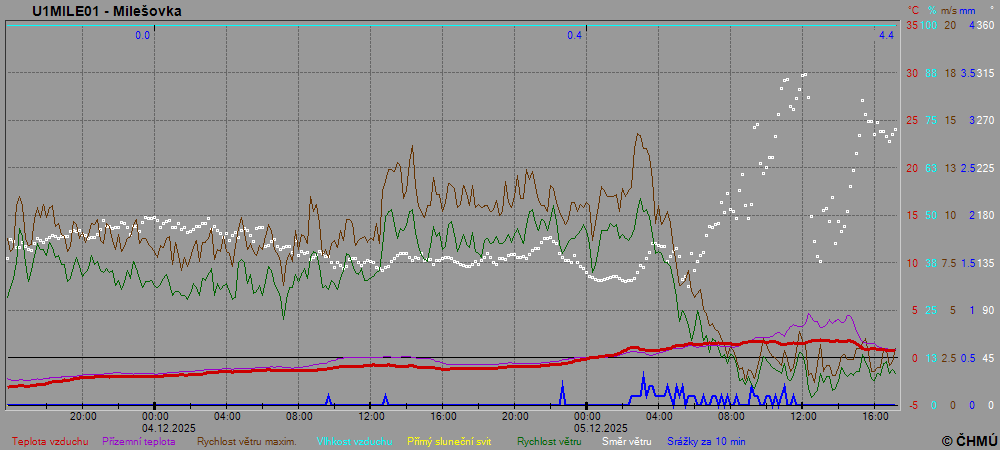
Task: Click the Rychlost větru maxim. legend label
Action: (x=246, y=441)
